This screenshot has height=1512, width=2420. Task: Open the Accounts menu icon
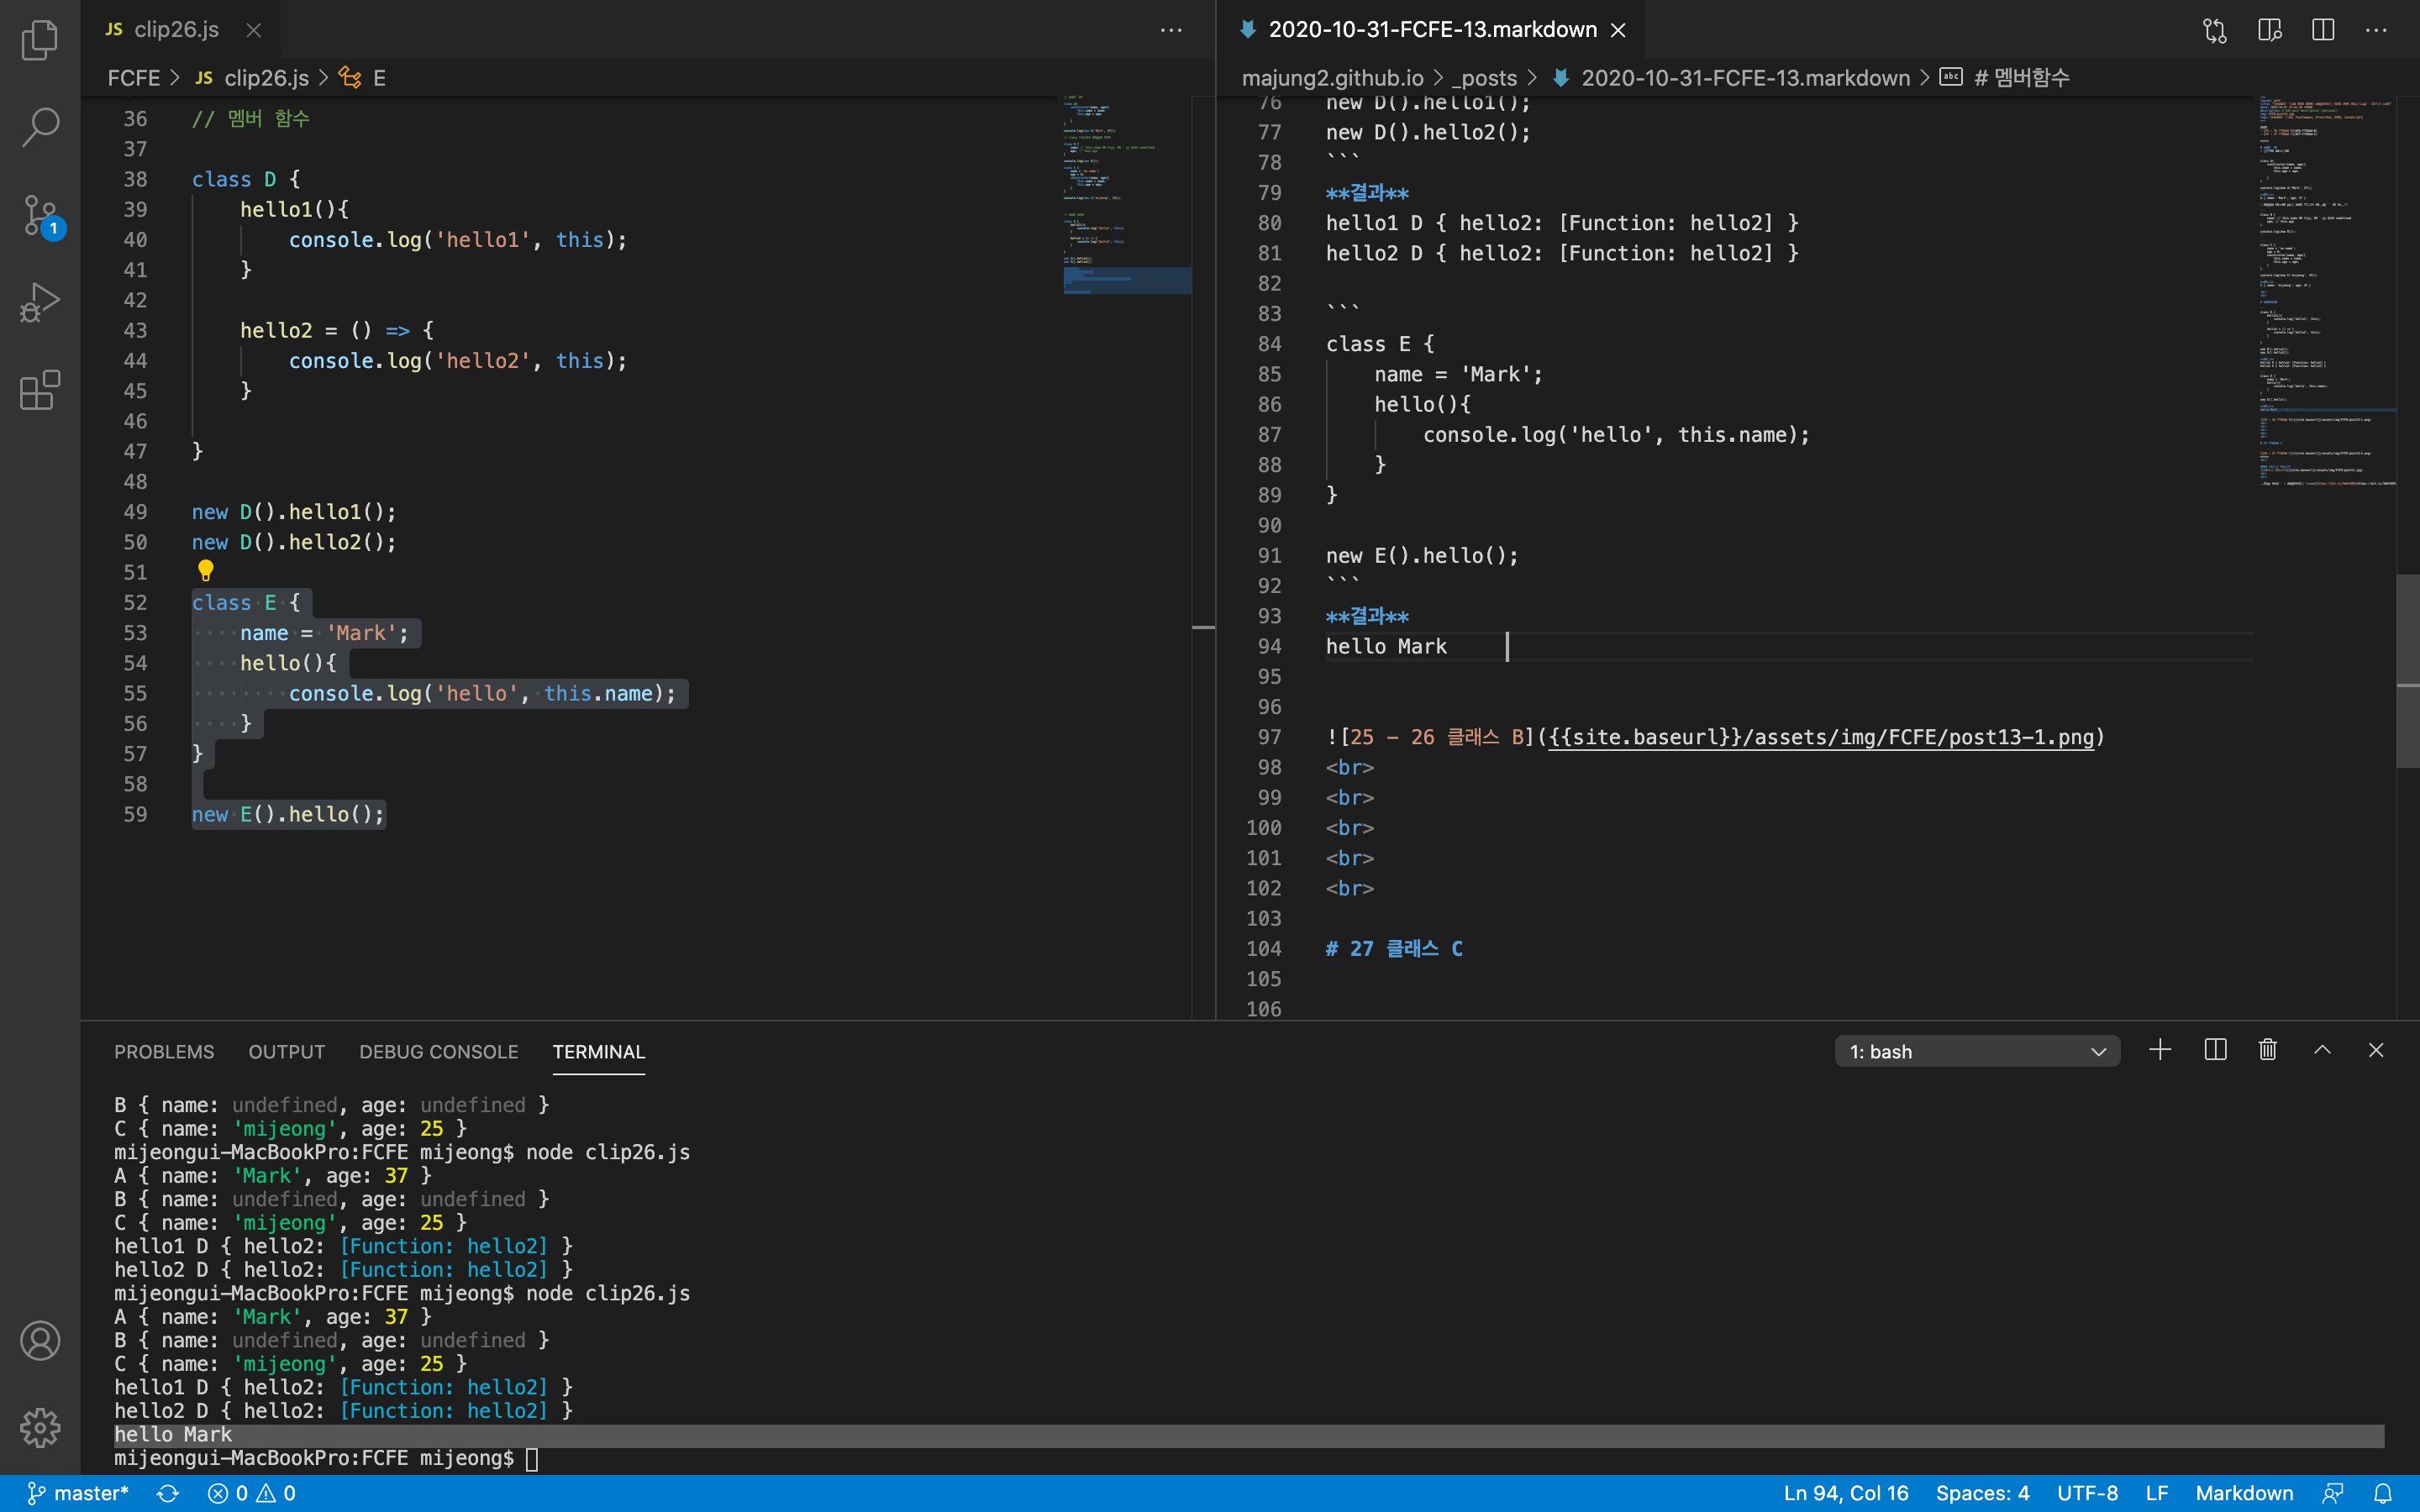40,1340
